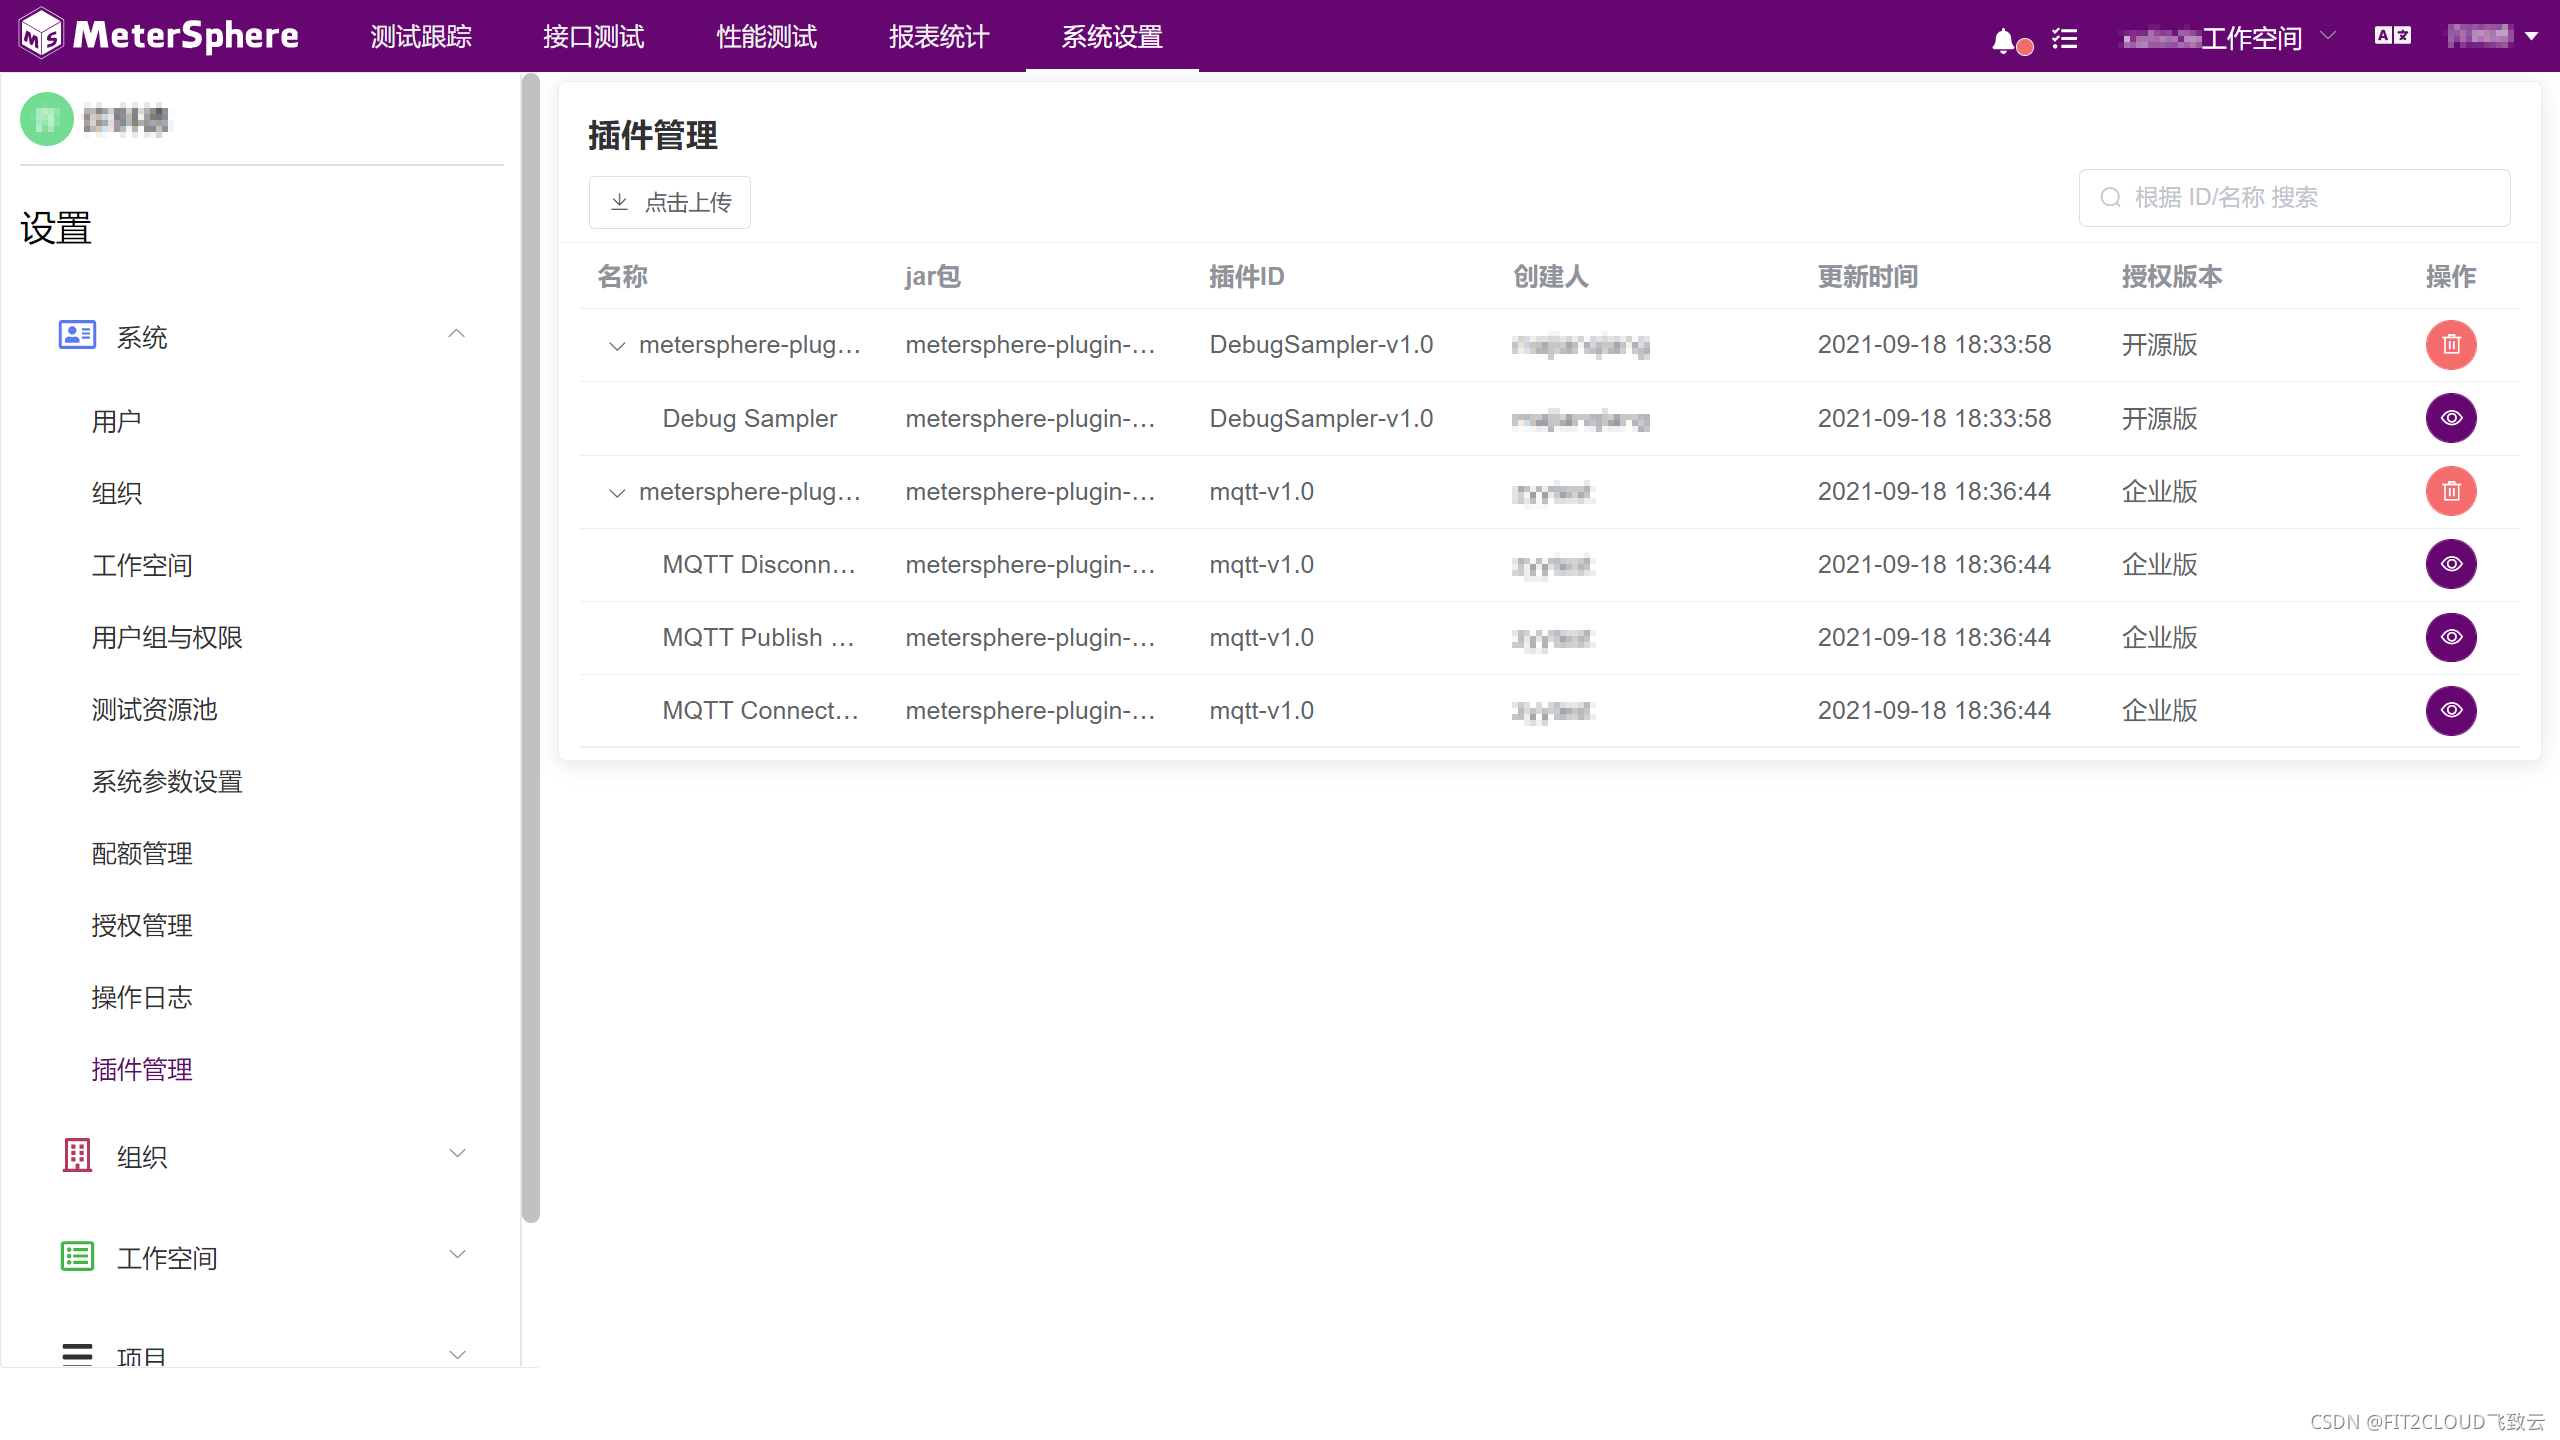Open the task list icon in header
Screen dimensions: 2560x1440
(x=2065, y=39)
